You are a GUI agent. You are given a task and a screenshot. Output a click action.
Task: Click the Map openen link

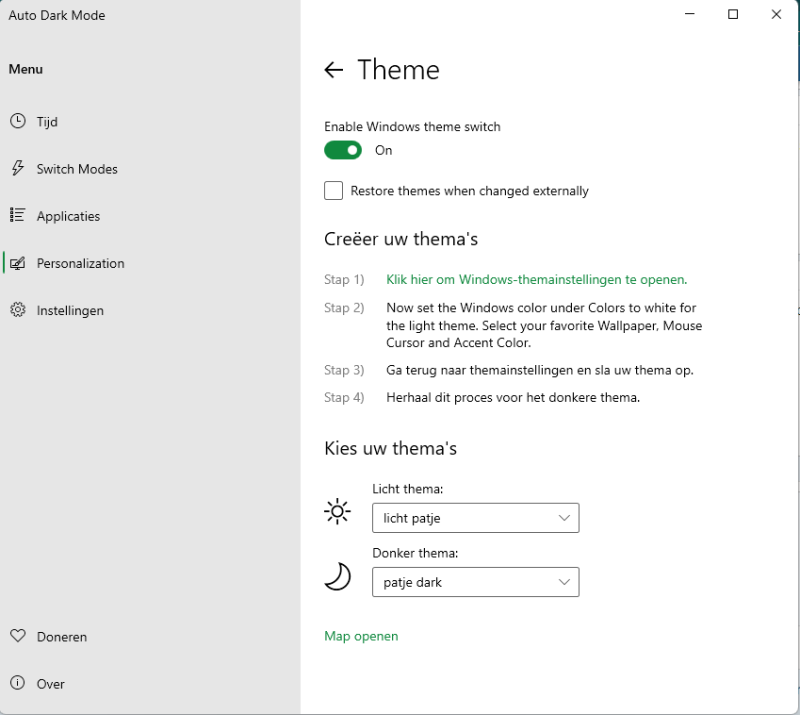(x=361, y=636)
